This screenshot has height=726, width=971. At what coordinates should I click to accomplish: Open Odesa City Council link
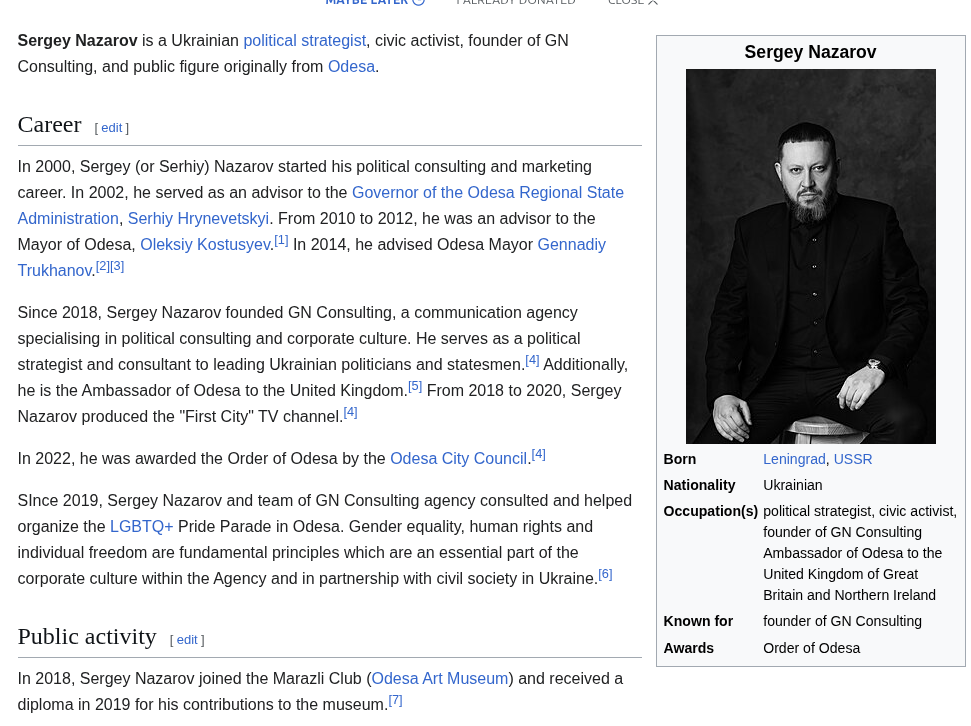coord(458,458)
